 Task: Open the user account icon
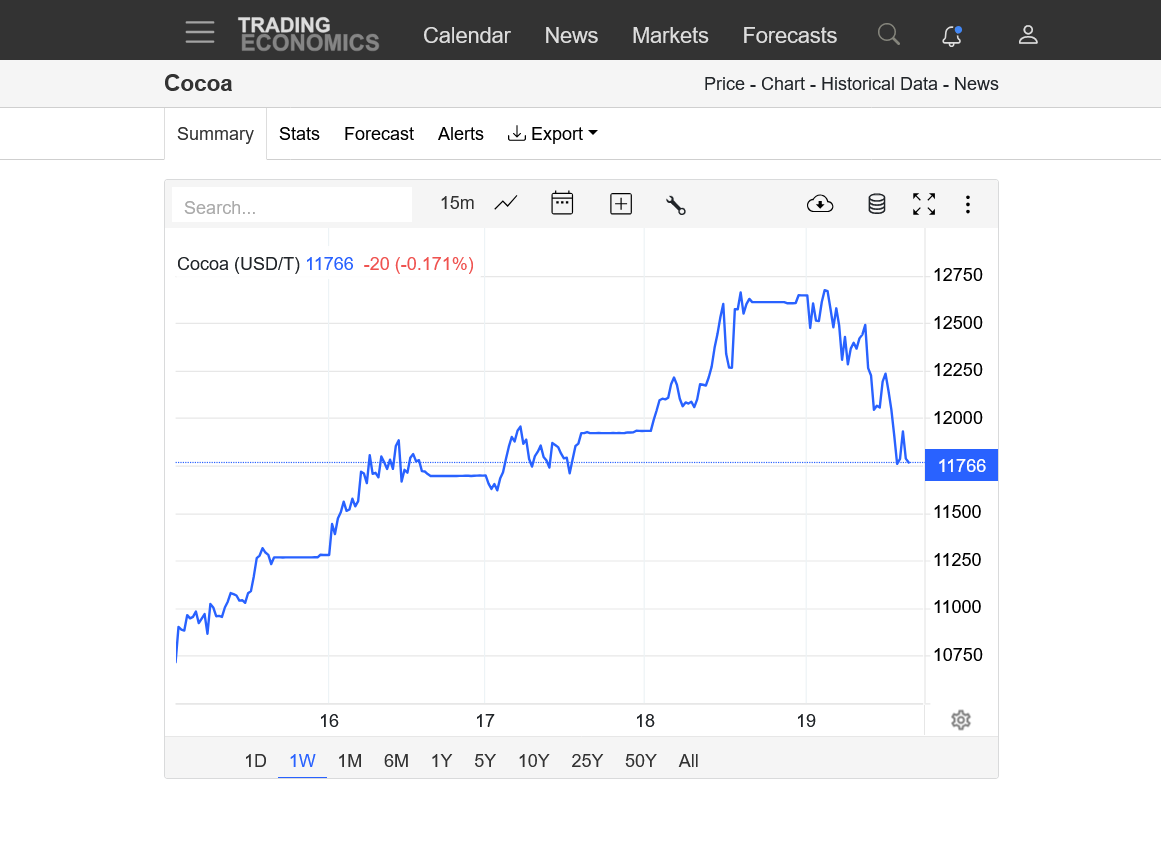1028,35
